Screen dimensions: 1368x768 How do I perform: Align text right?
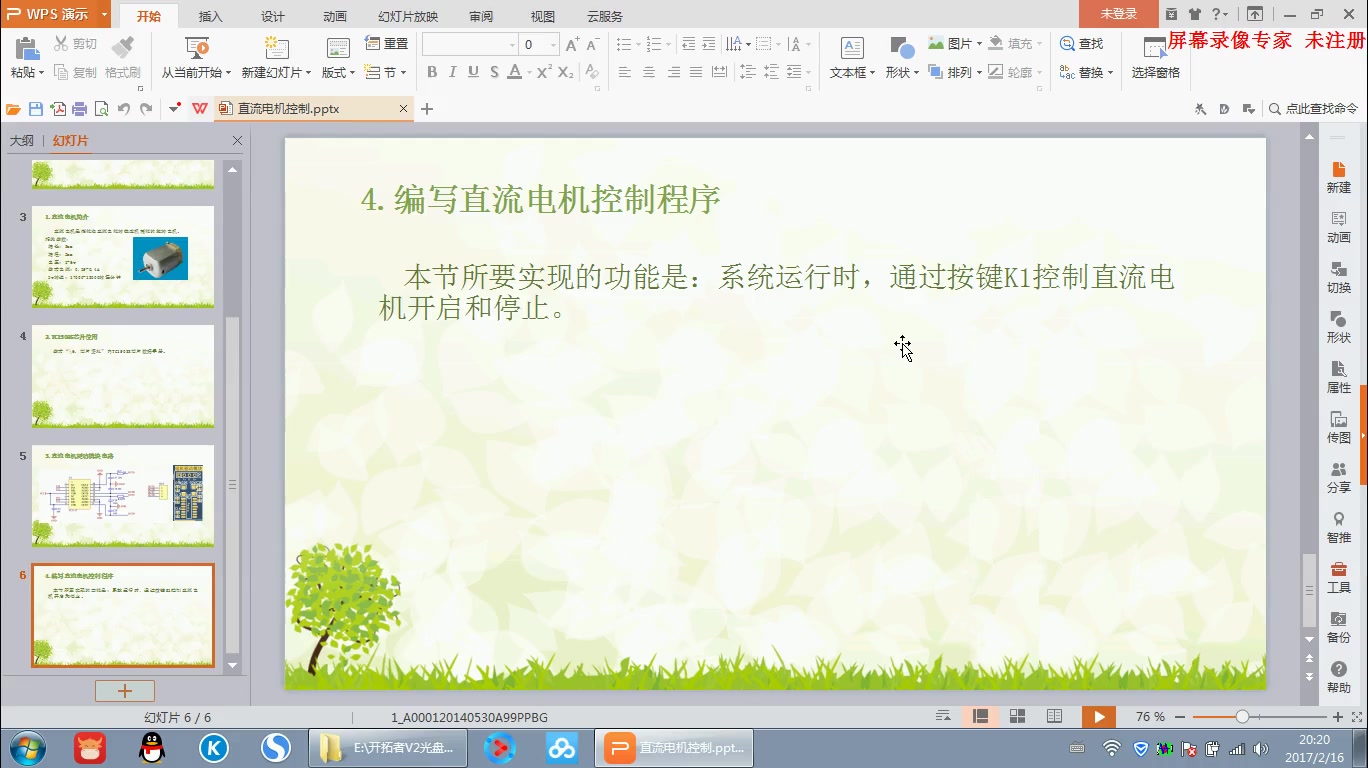pos(673,72)
